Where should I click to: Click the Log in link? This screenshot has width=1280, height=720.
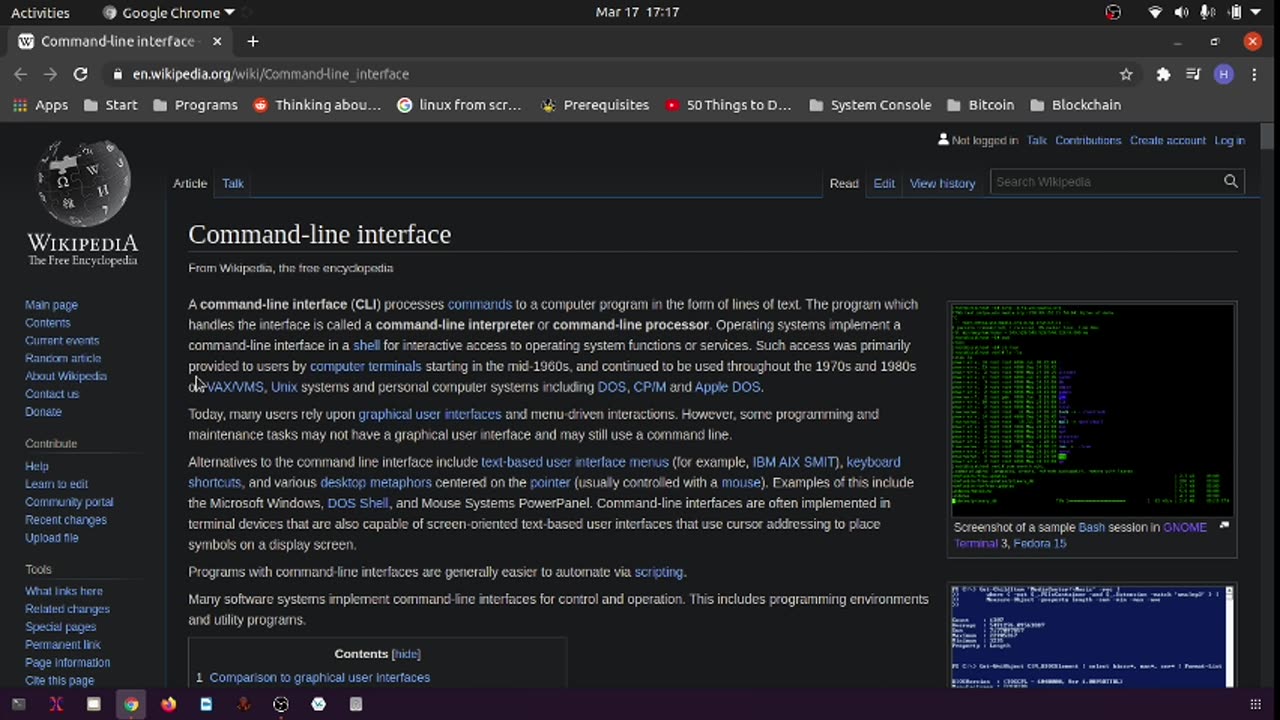(1229, 140)
